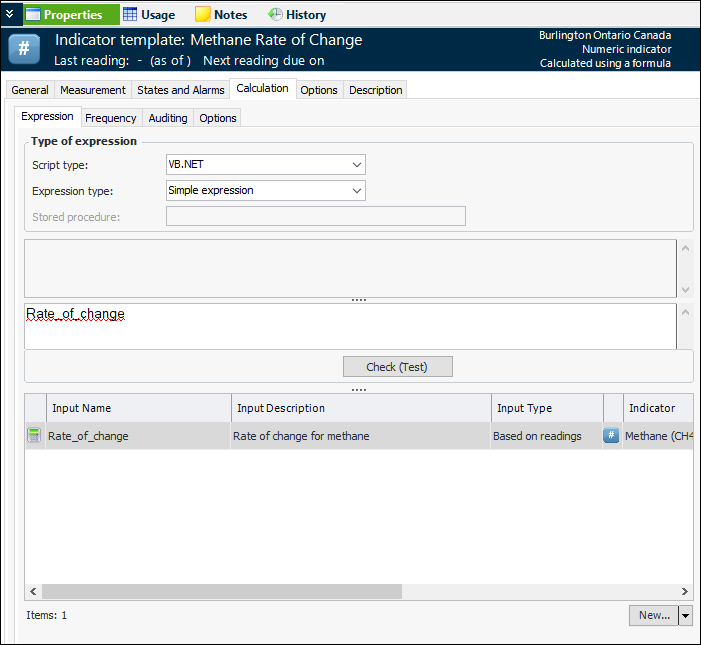
Task: Open the Auditing sub-tab
Action: (168, 118)
